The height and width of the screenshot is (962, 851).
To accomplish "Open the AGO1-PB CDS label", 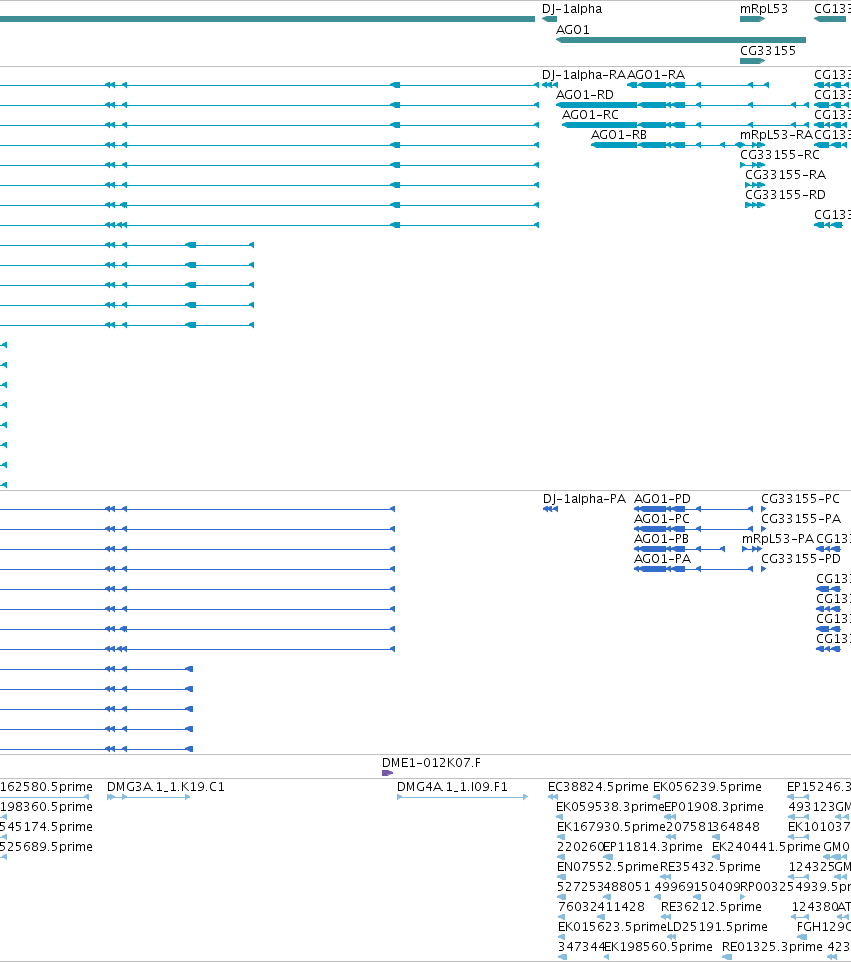I will click(x=661, y=539).
